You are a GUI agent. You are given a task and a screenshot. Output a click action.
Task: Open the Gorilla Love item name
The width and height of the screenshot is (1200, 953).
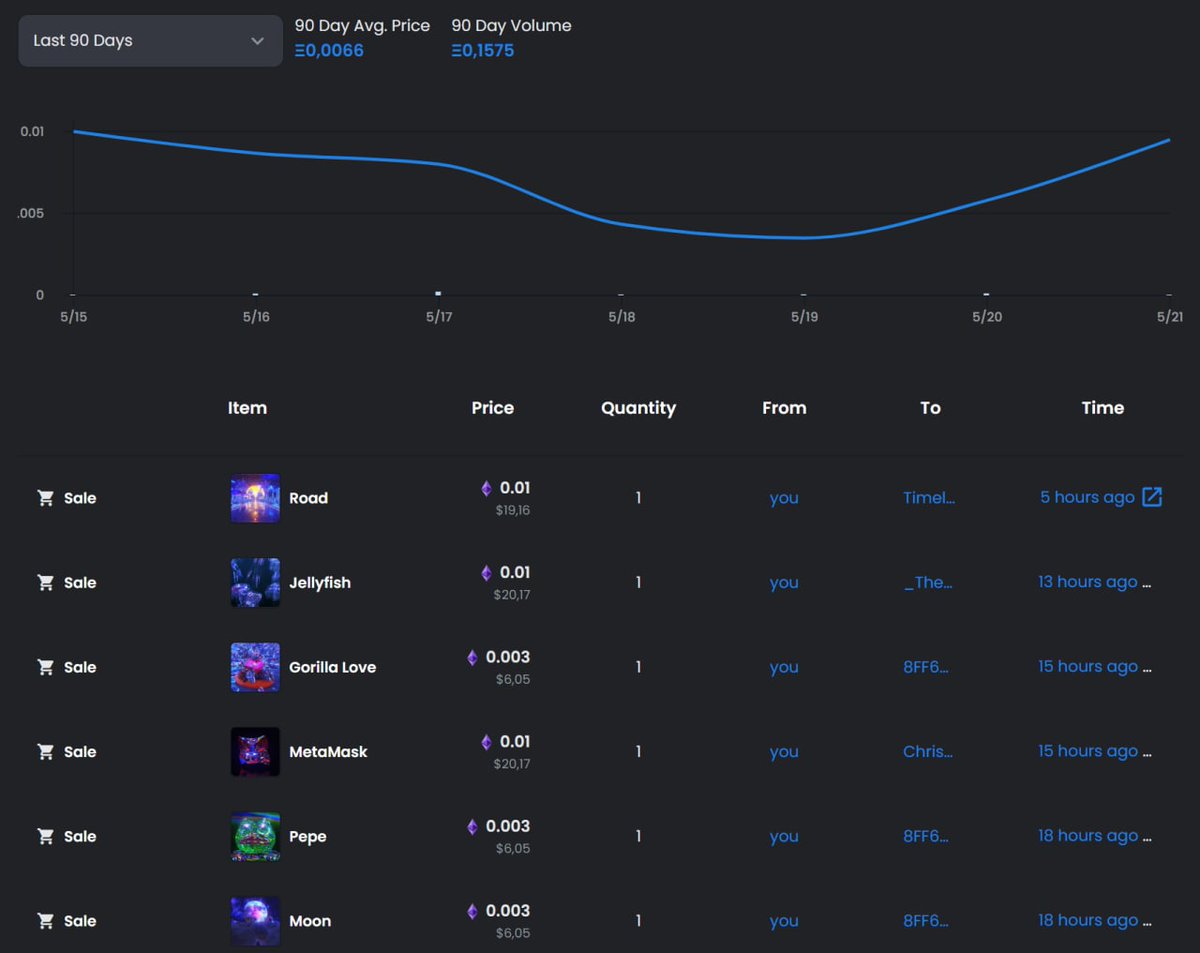(332, 667)
